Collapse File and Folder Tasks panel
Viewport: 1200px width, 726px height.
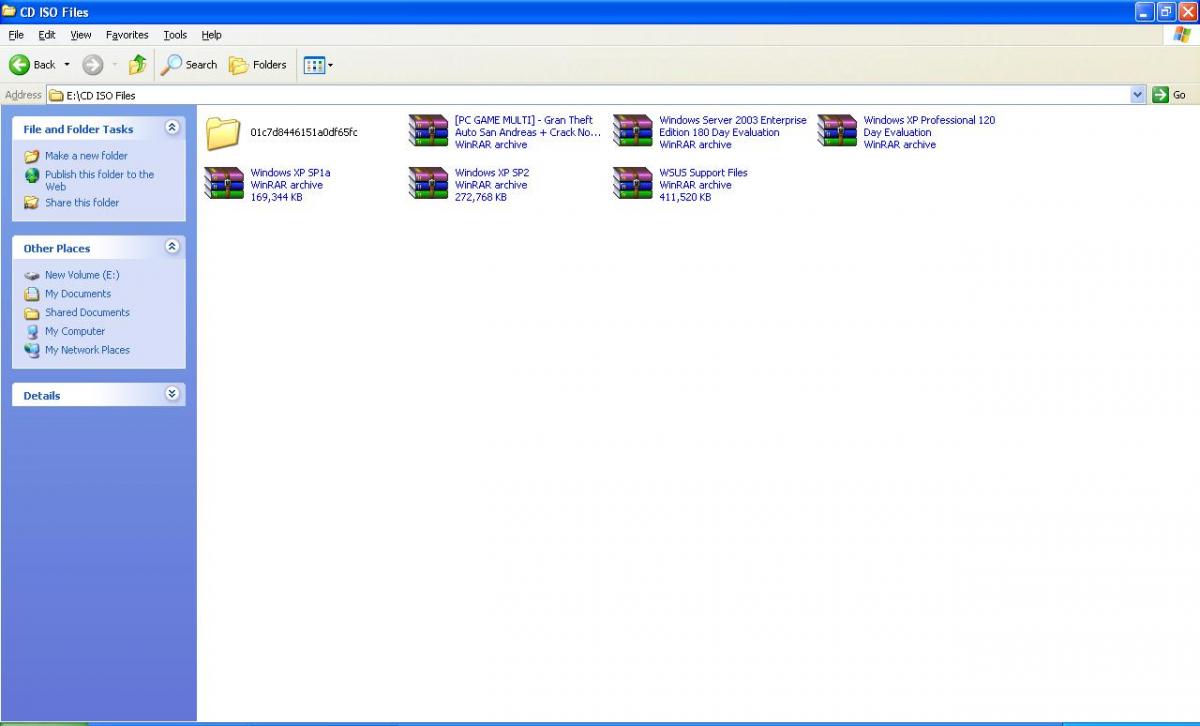click(172, 128)
